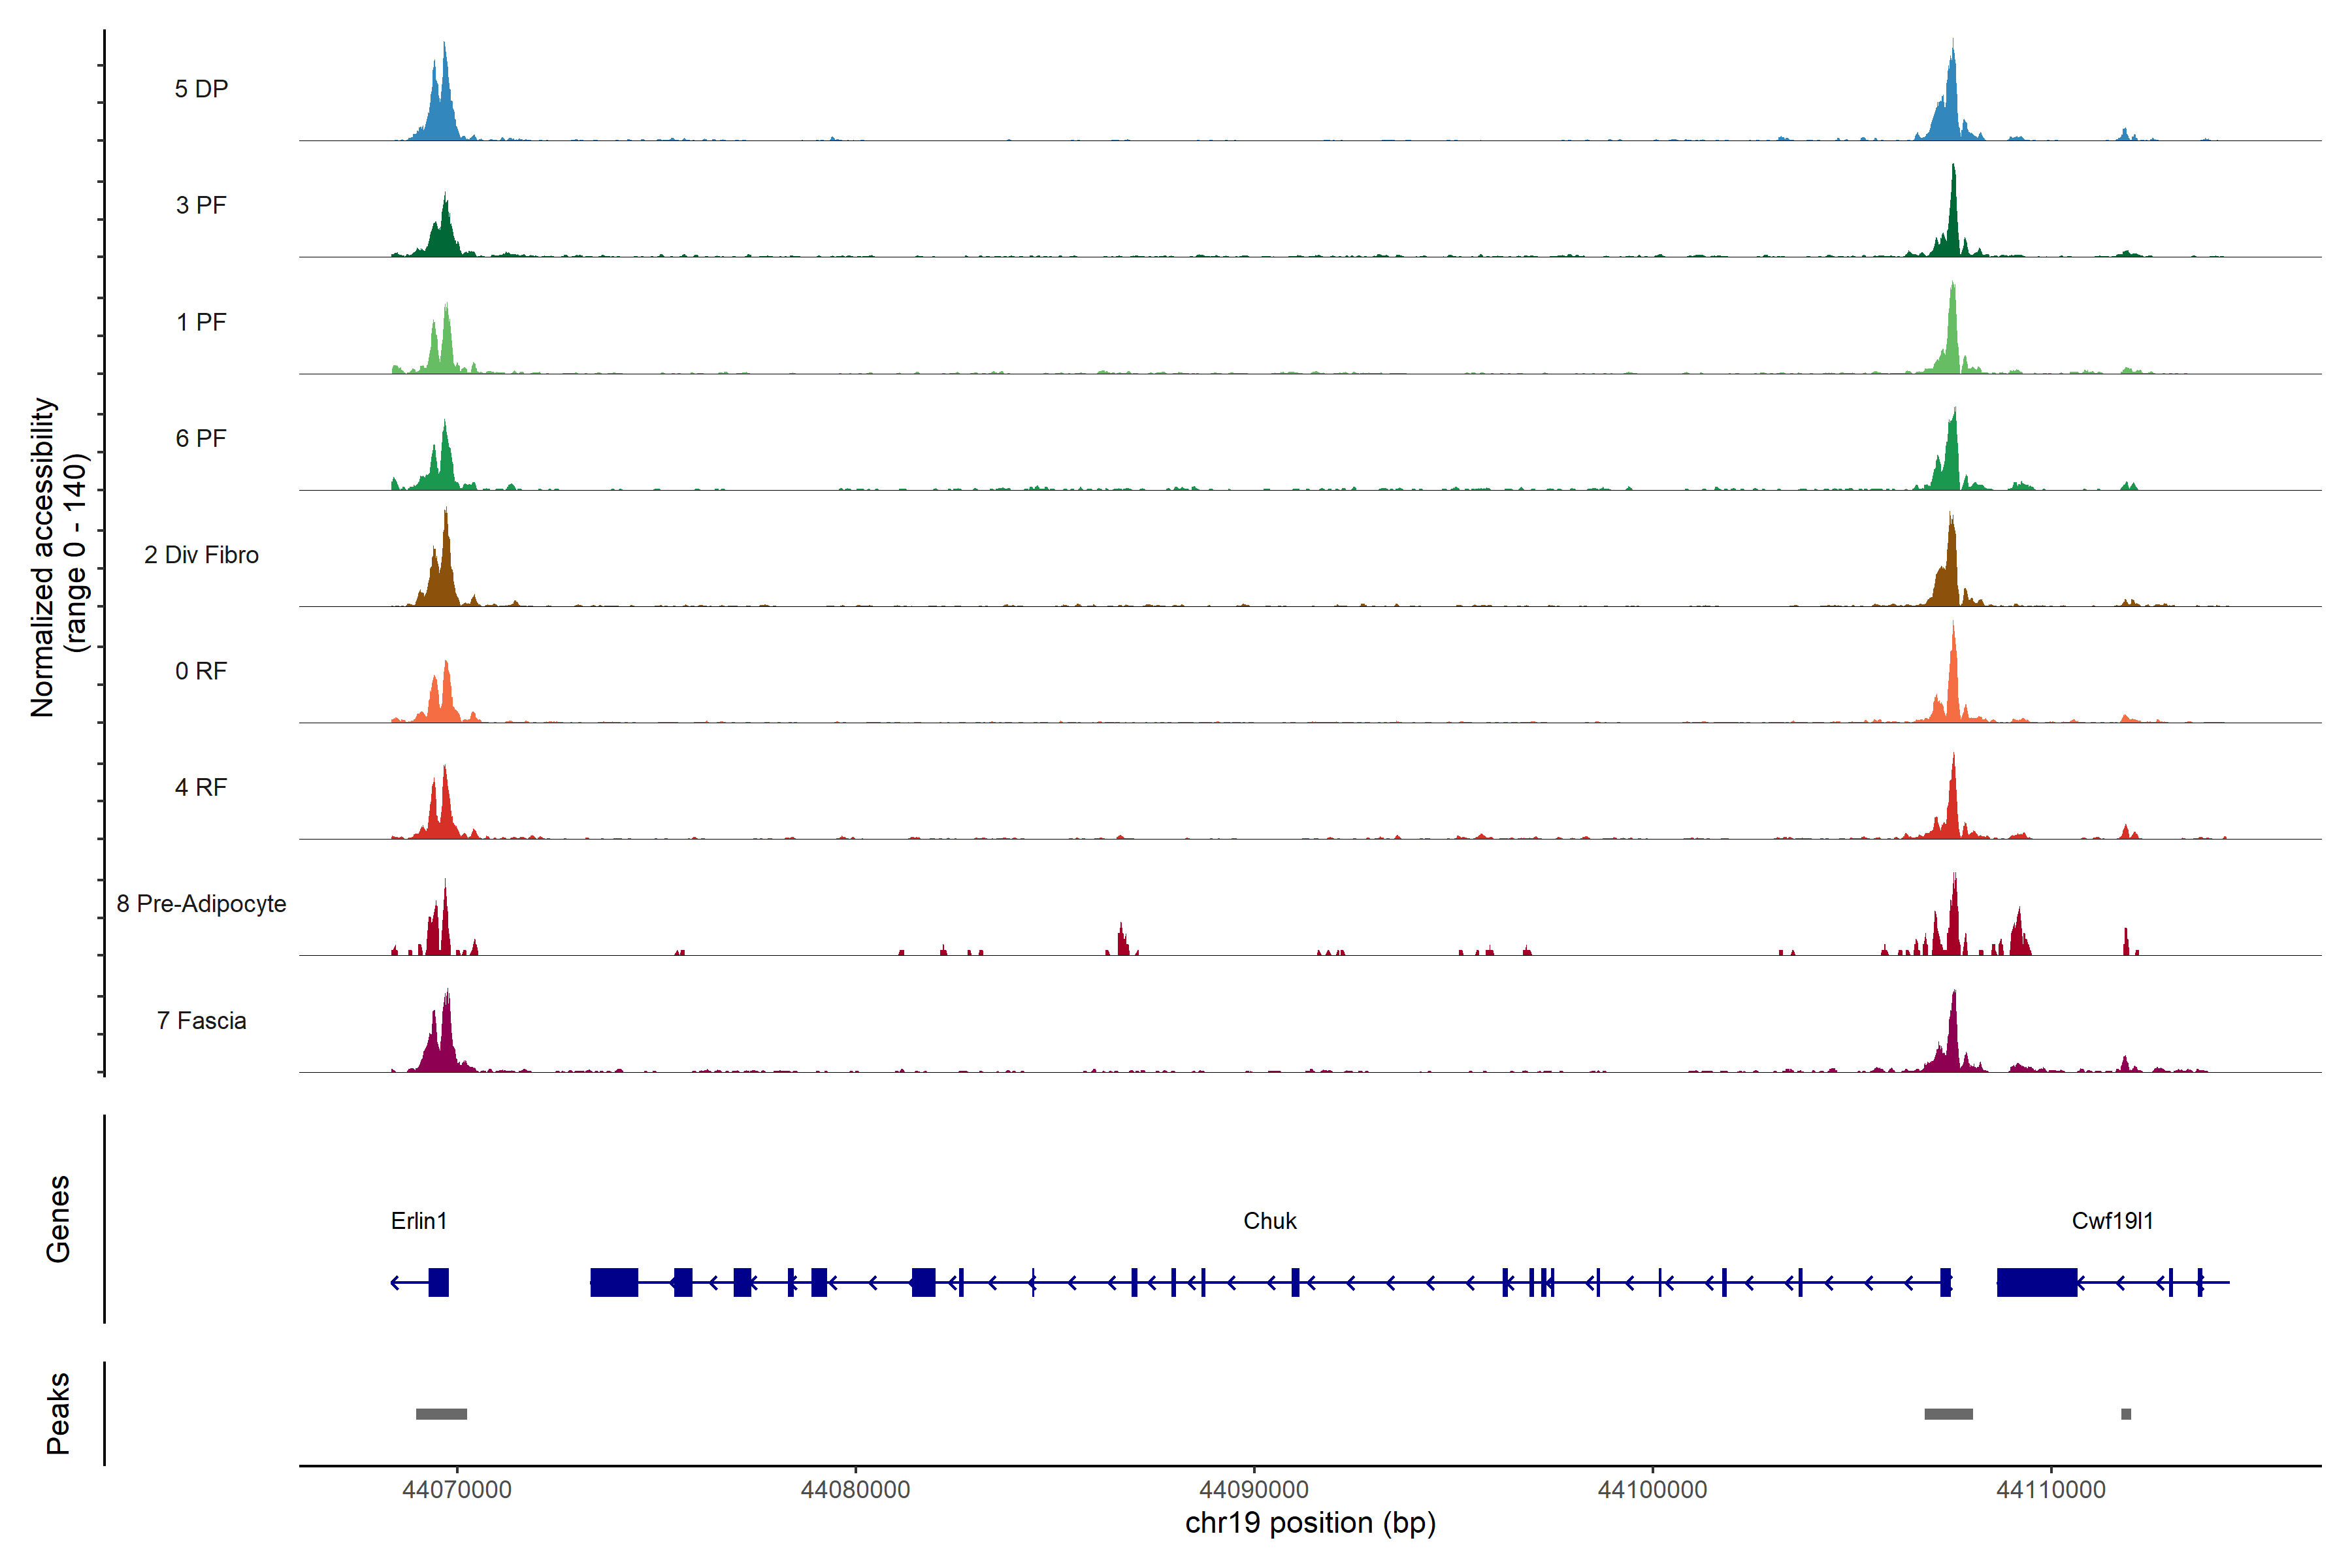Click the 44070000 axis tick label
The height and width of the screenshot is (1568, 2352).
tap(456, 1489)
